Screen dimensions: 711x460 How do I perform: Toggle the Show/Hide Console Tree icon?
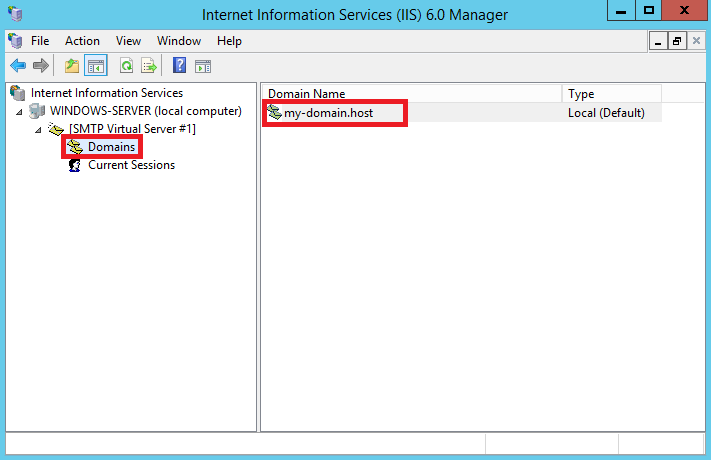pos(96,66)
